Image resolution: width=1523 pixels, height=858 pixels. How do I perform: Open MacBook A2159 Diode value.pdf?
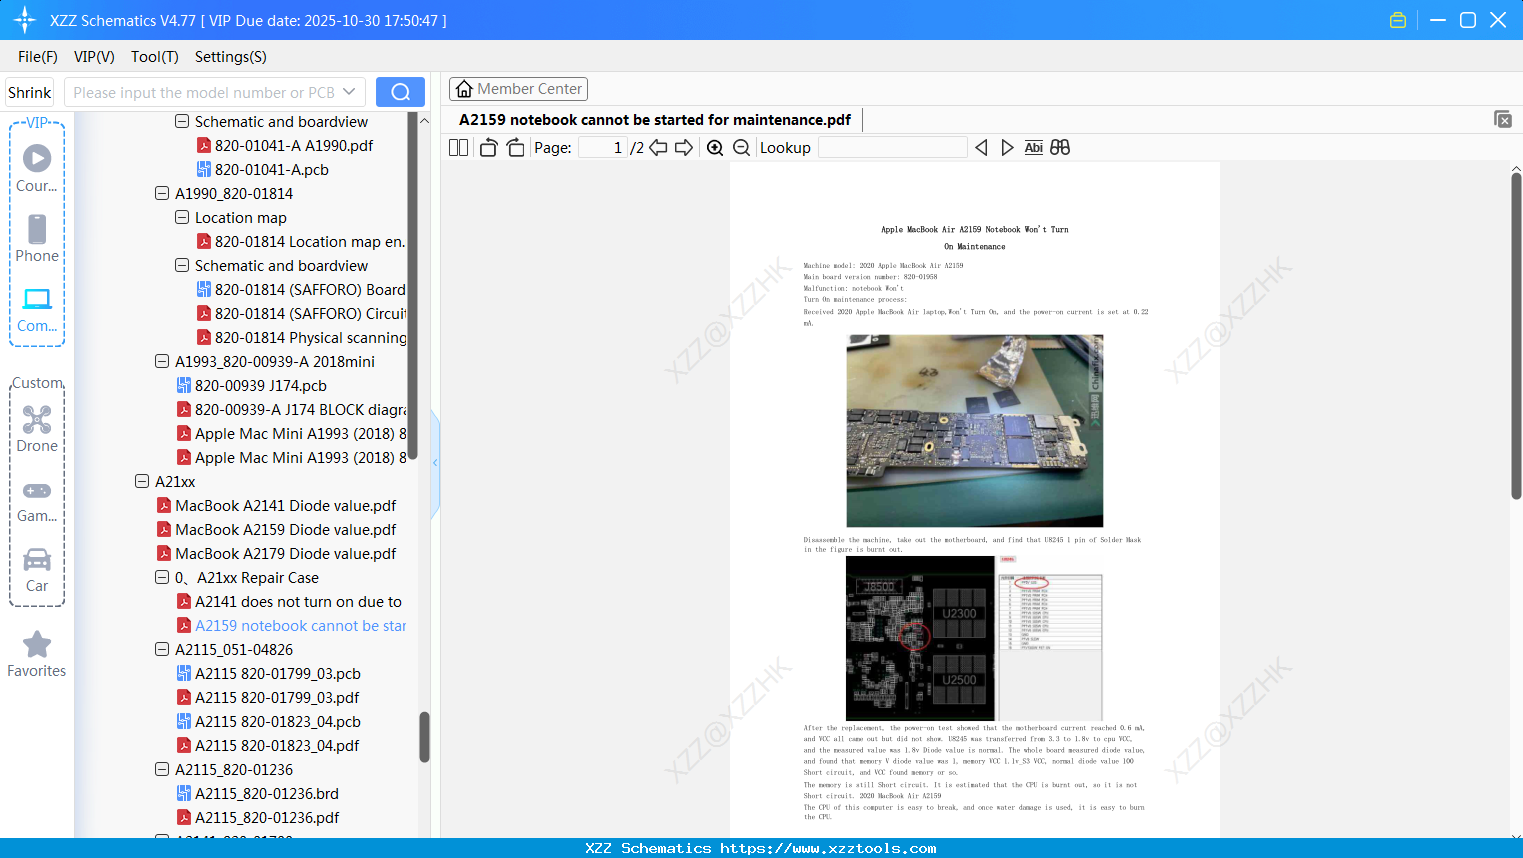(285, 530)
